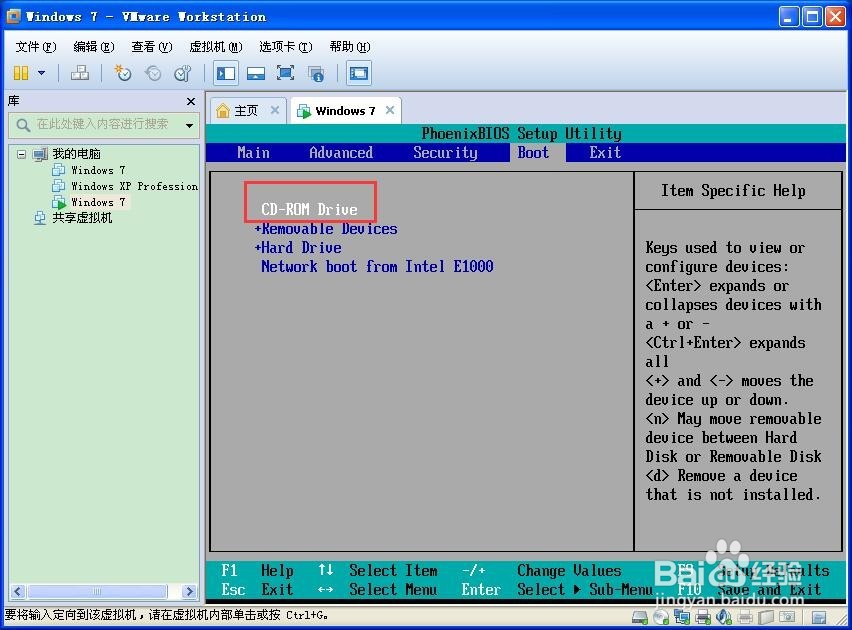
Task: Click the greyed USB device status icon
Action: [766, 617]
